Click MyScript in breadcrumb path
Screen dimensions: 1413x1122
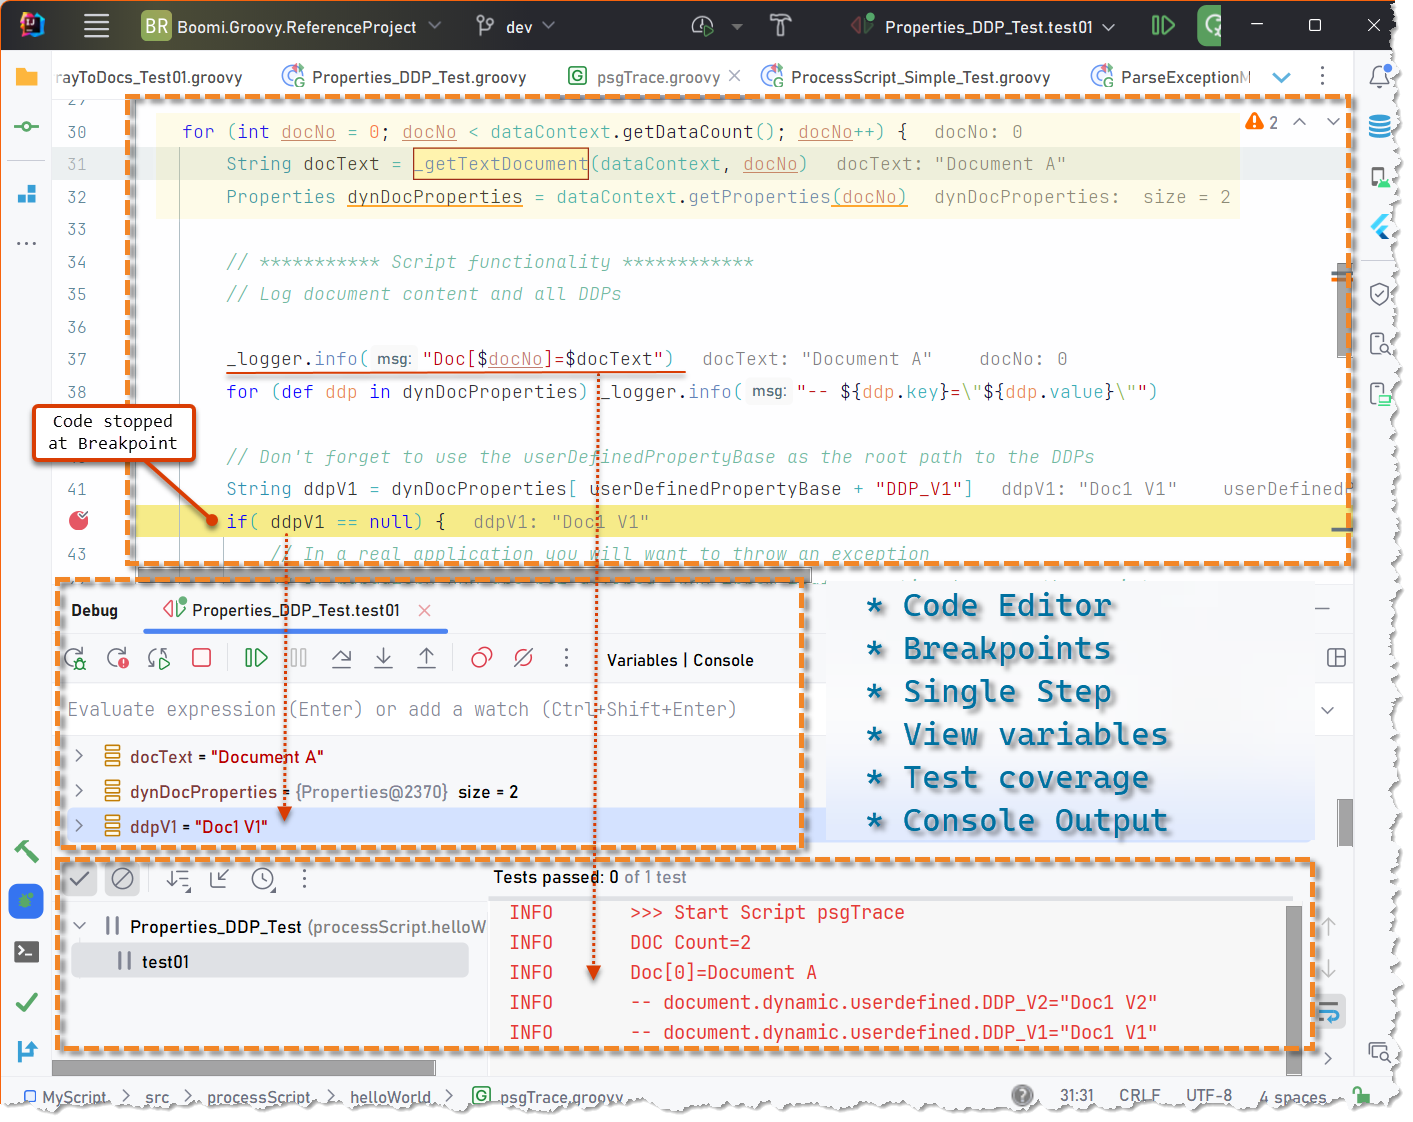pyautogui.click(x=64, y=1097)
